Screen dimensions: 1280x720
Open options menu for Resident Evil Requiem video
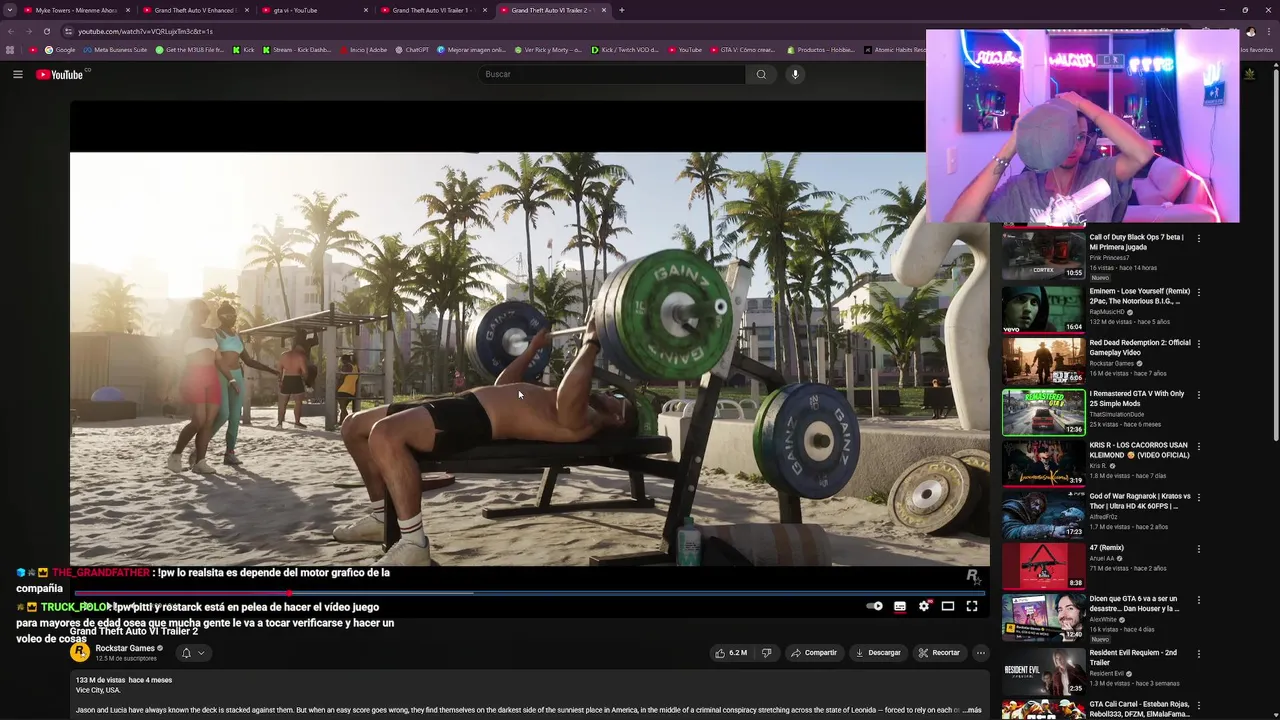point(1198,653)
